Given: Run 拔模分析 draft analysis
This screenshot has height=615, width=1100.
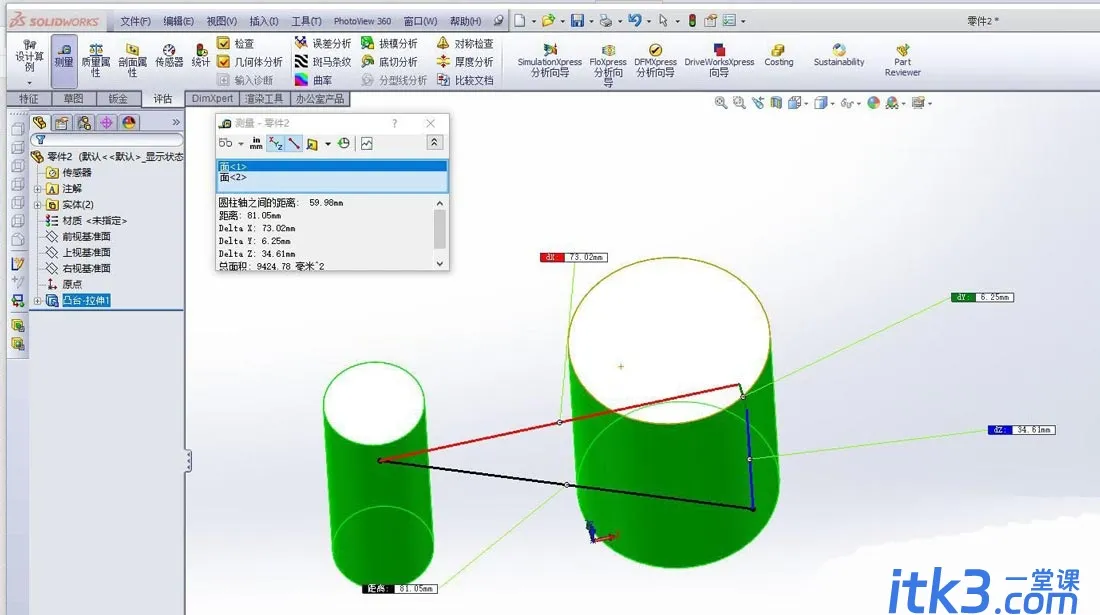Looking at the screenshot, I should click(x=389, y=43).
